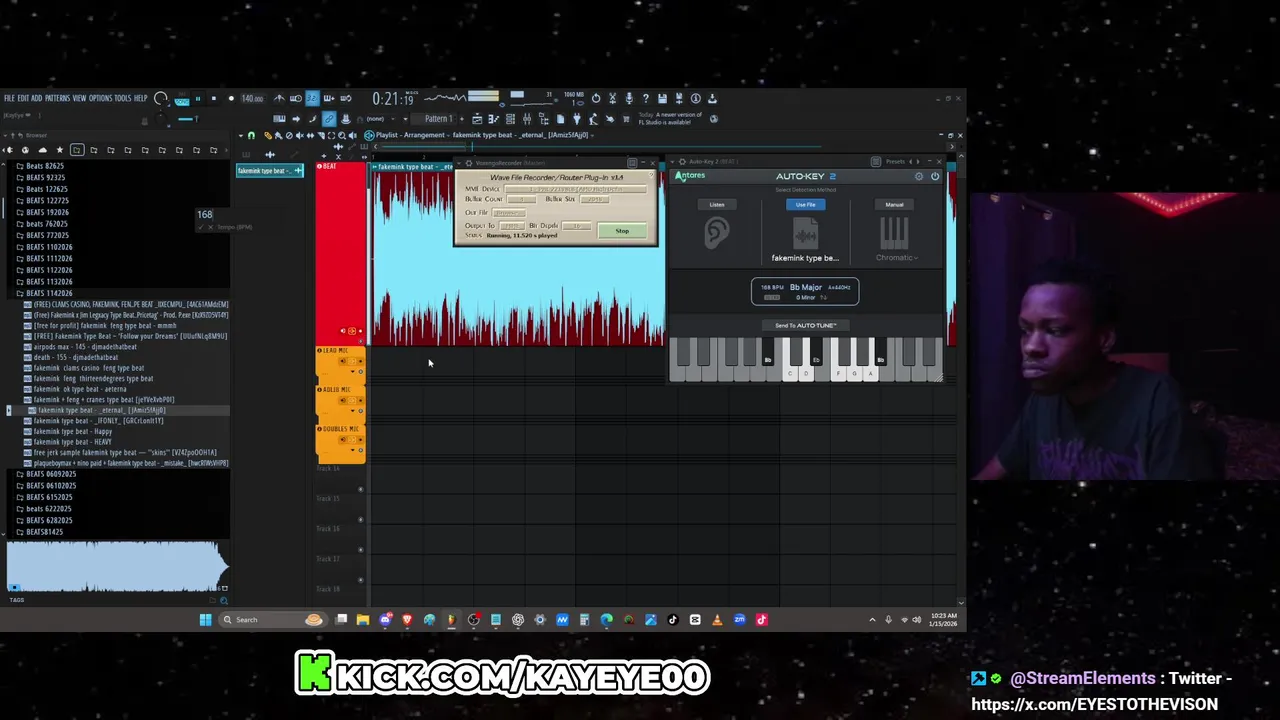1280x720 pixels.
Task: Open the HELP menu
Action: (x=141, y=98)
